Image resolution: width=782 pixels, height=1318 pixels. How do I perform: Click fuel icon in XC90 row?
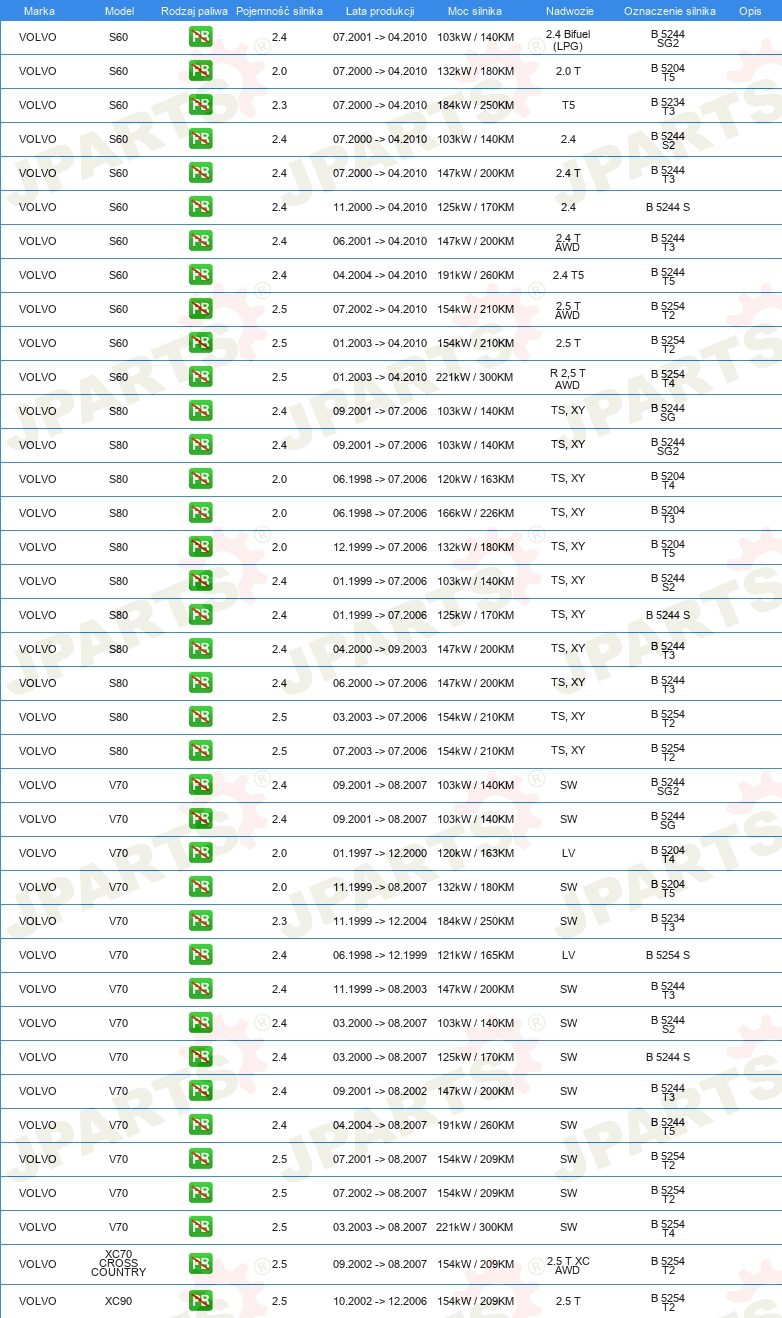click(x=200, y=1302)
